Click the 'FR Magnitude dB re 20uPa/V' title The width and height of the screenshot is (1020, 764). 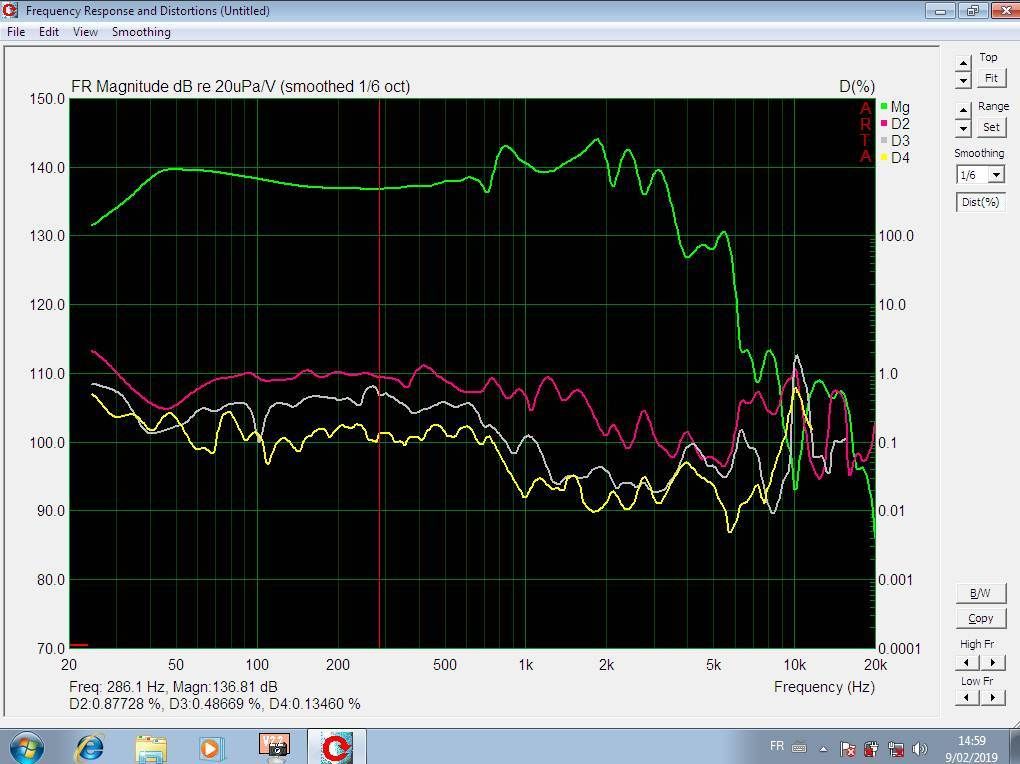point(174,87)
